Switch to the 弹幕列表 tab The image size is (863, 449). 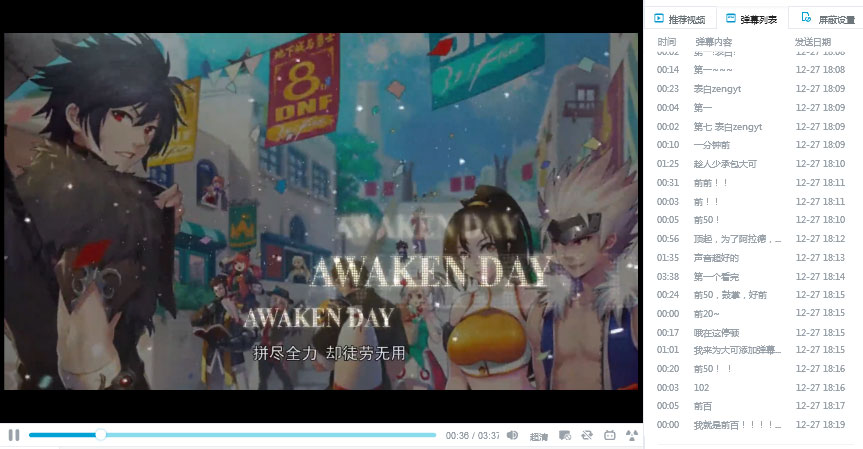pyautogui.click(x=752, y=19)
